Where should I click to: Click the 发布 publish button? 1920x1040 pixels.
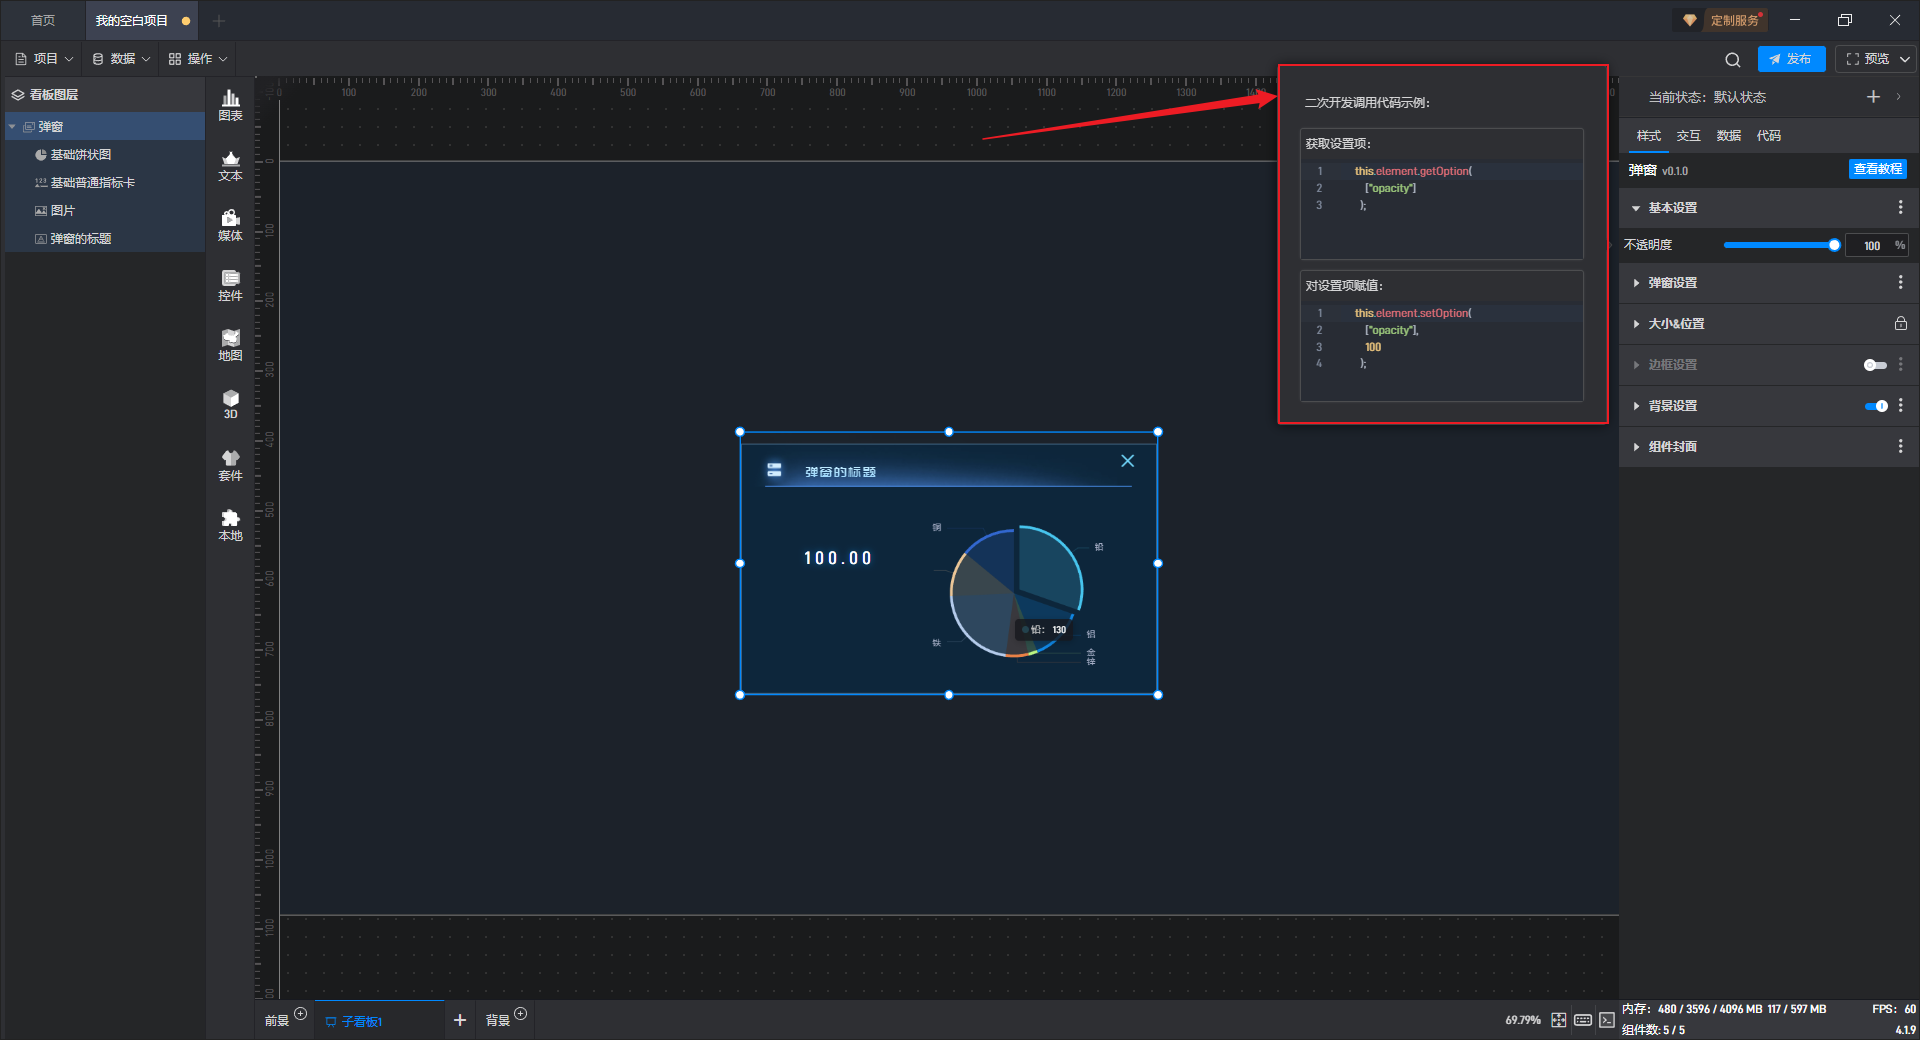pyautogui.click(x=1791, y=59)
